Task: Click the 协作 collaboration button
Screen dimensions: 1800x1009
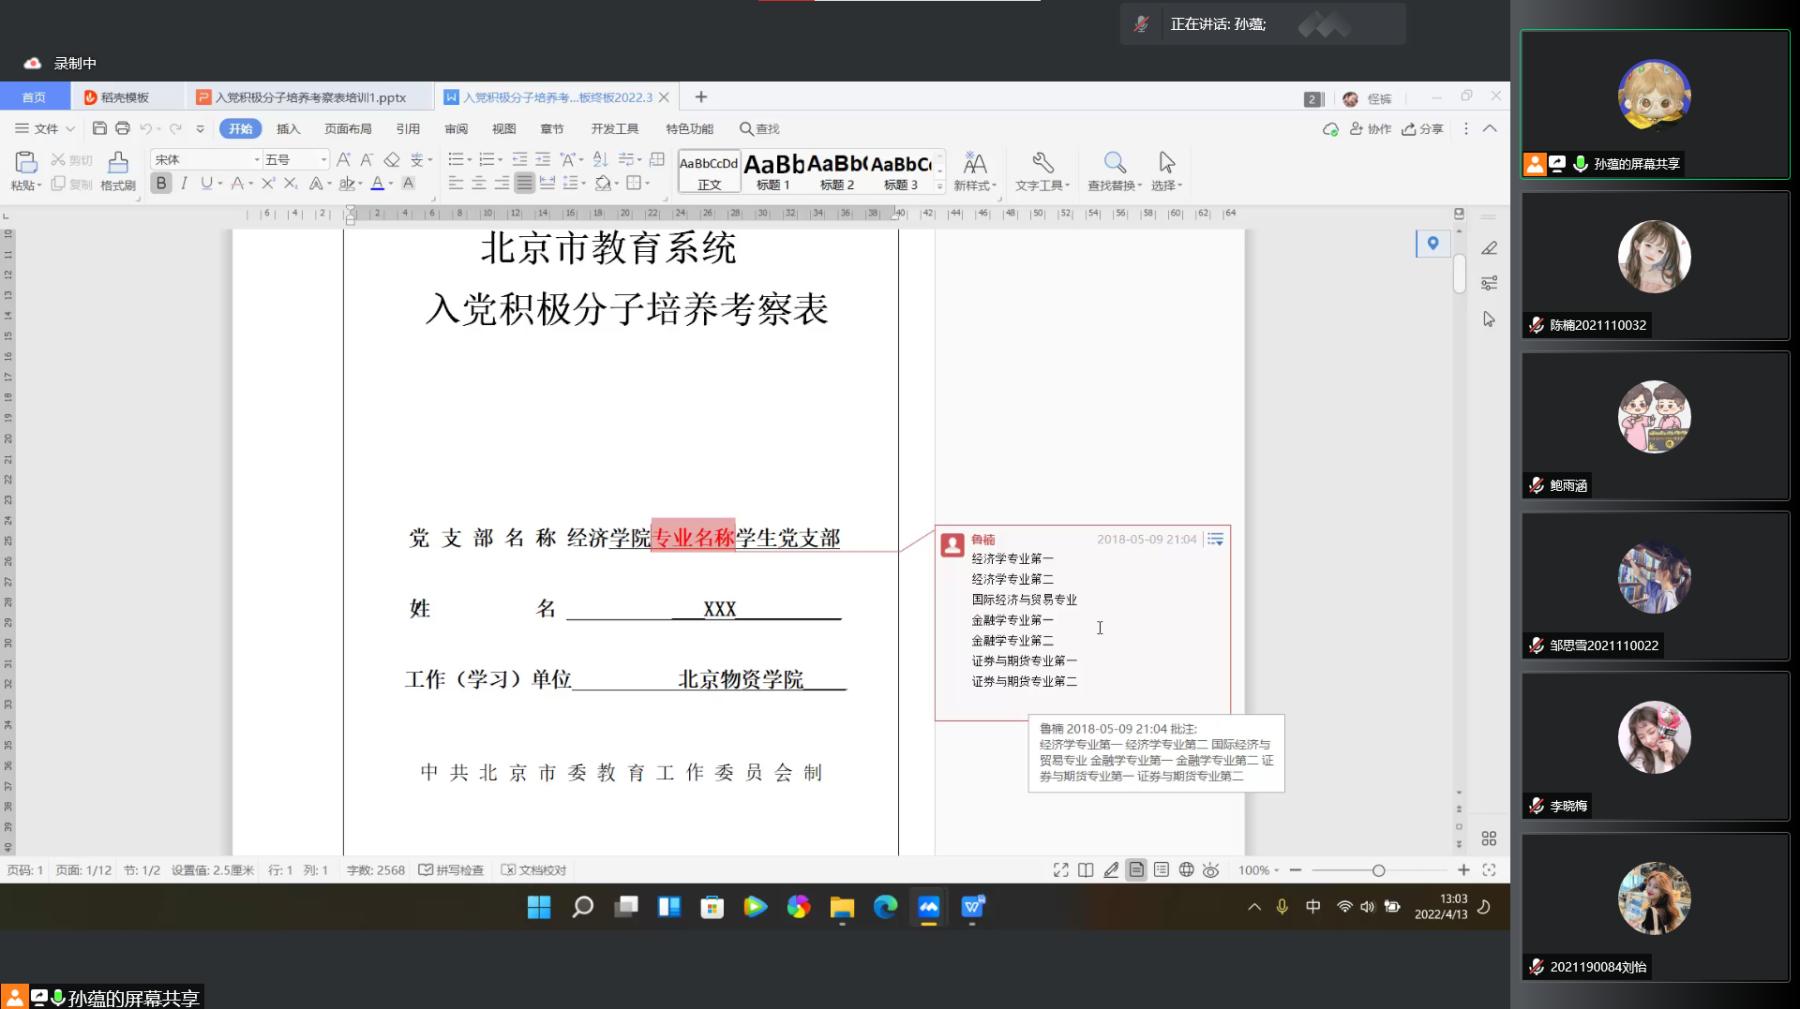Action: point(1371,128)
